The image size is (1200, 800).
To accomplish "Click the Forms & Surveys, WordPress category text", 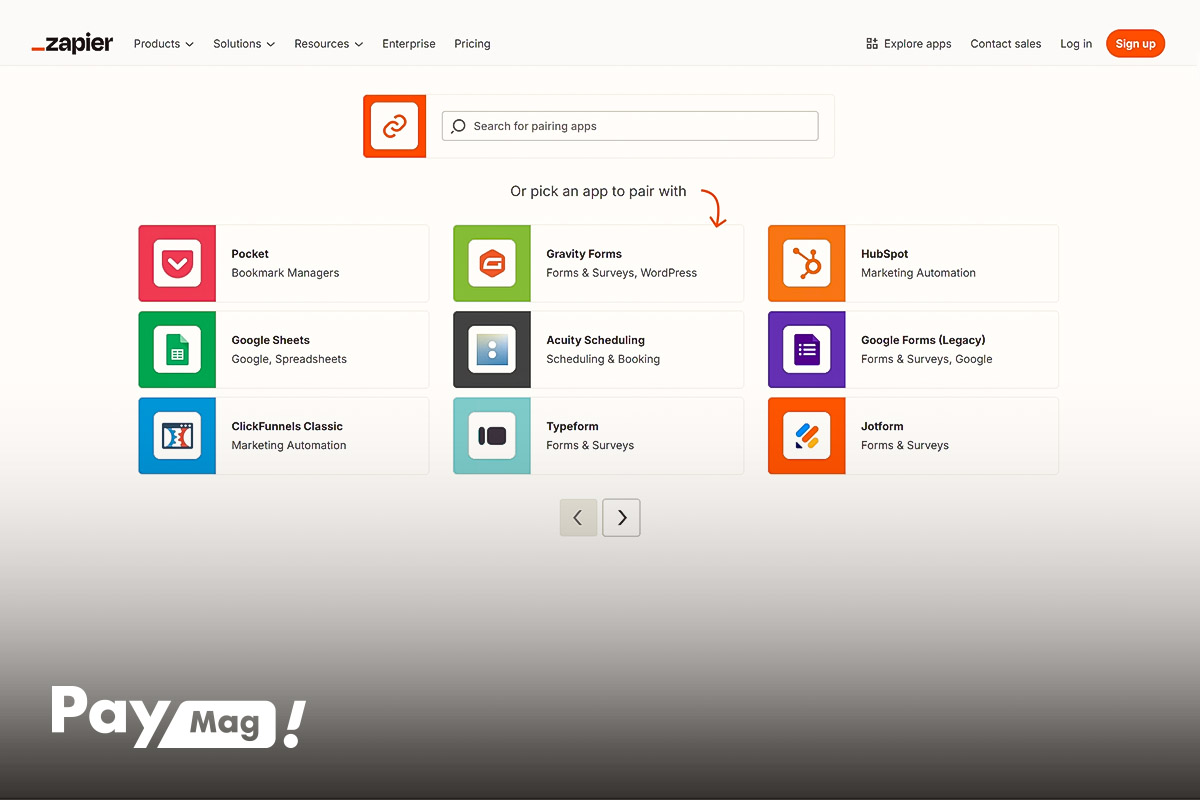I will pyautogui.click(x=622, y=273).
